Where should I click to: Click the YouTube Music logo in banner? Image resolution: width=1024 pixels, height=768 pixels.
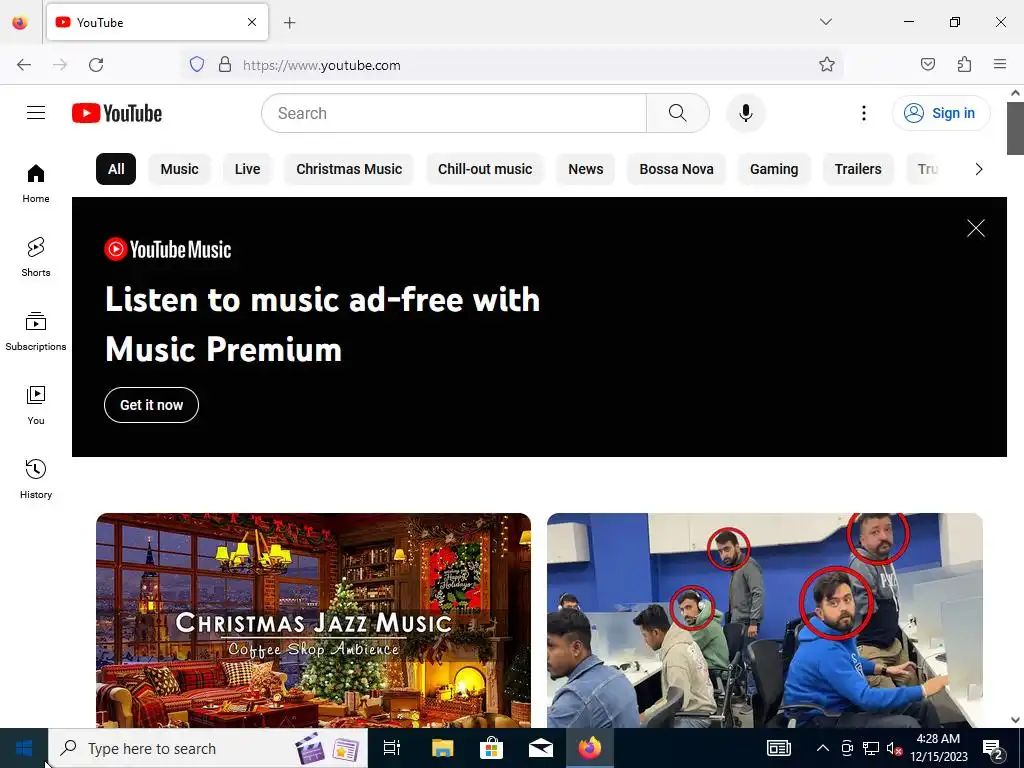(x=168, y=249)
